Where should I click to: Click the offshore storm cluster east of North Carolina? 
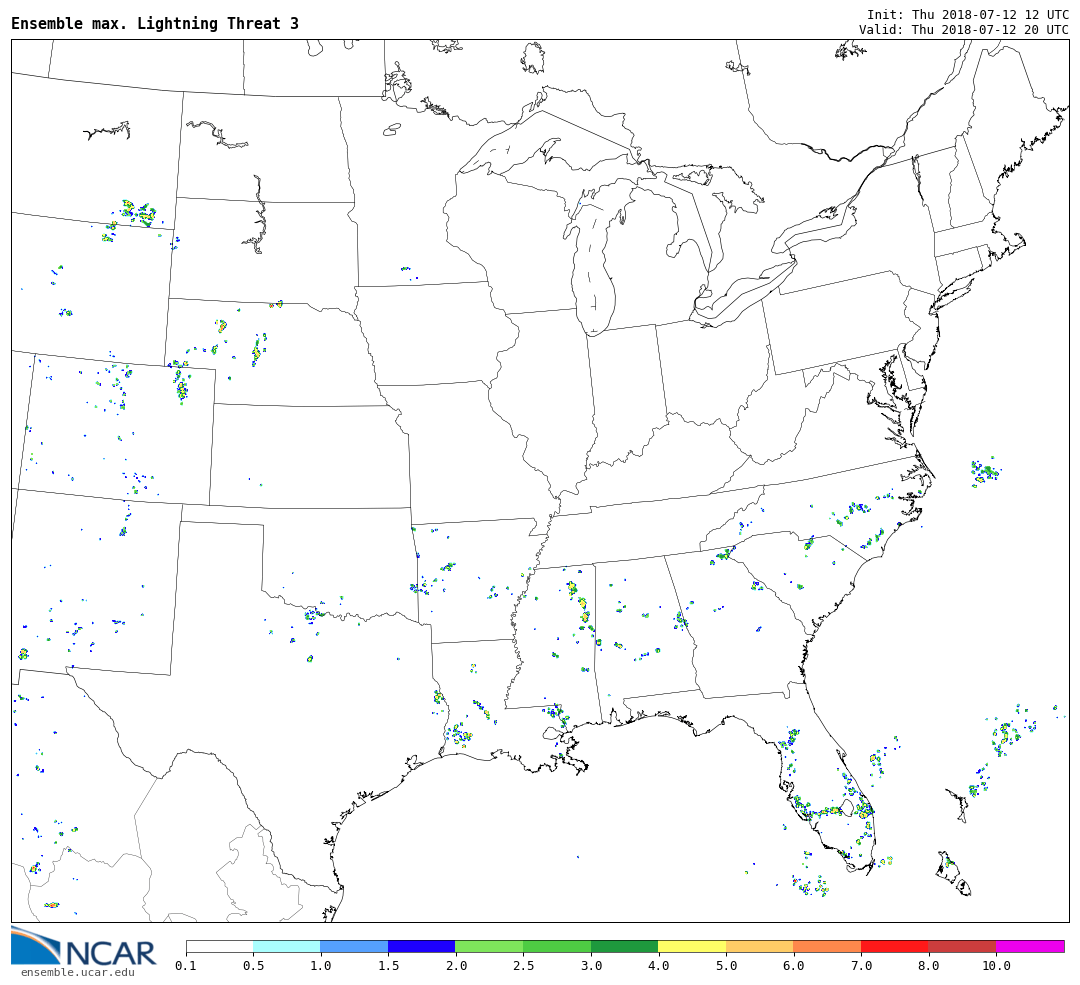(984, 472)
